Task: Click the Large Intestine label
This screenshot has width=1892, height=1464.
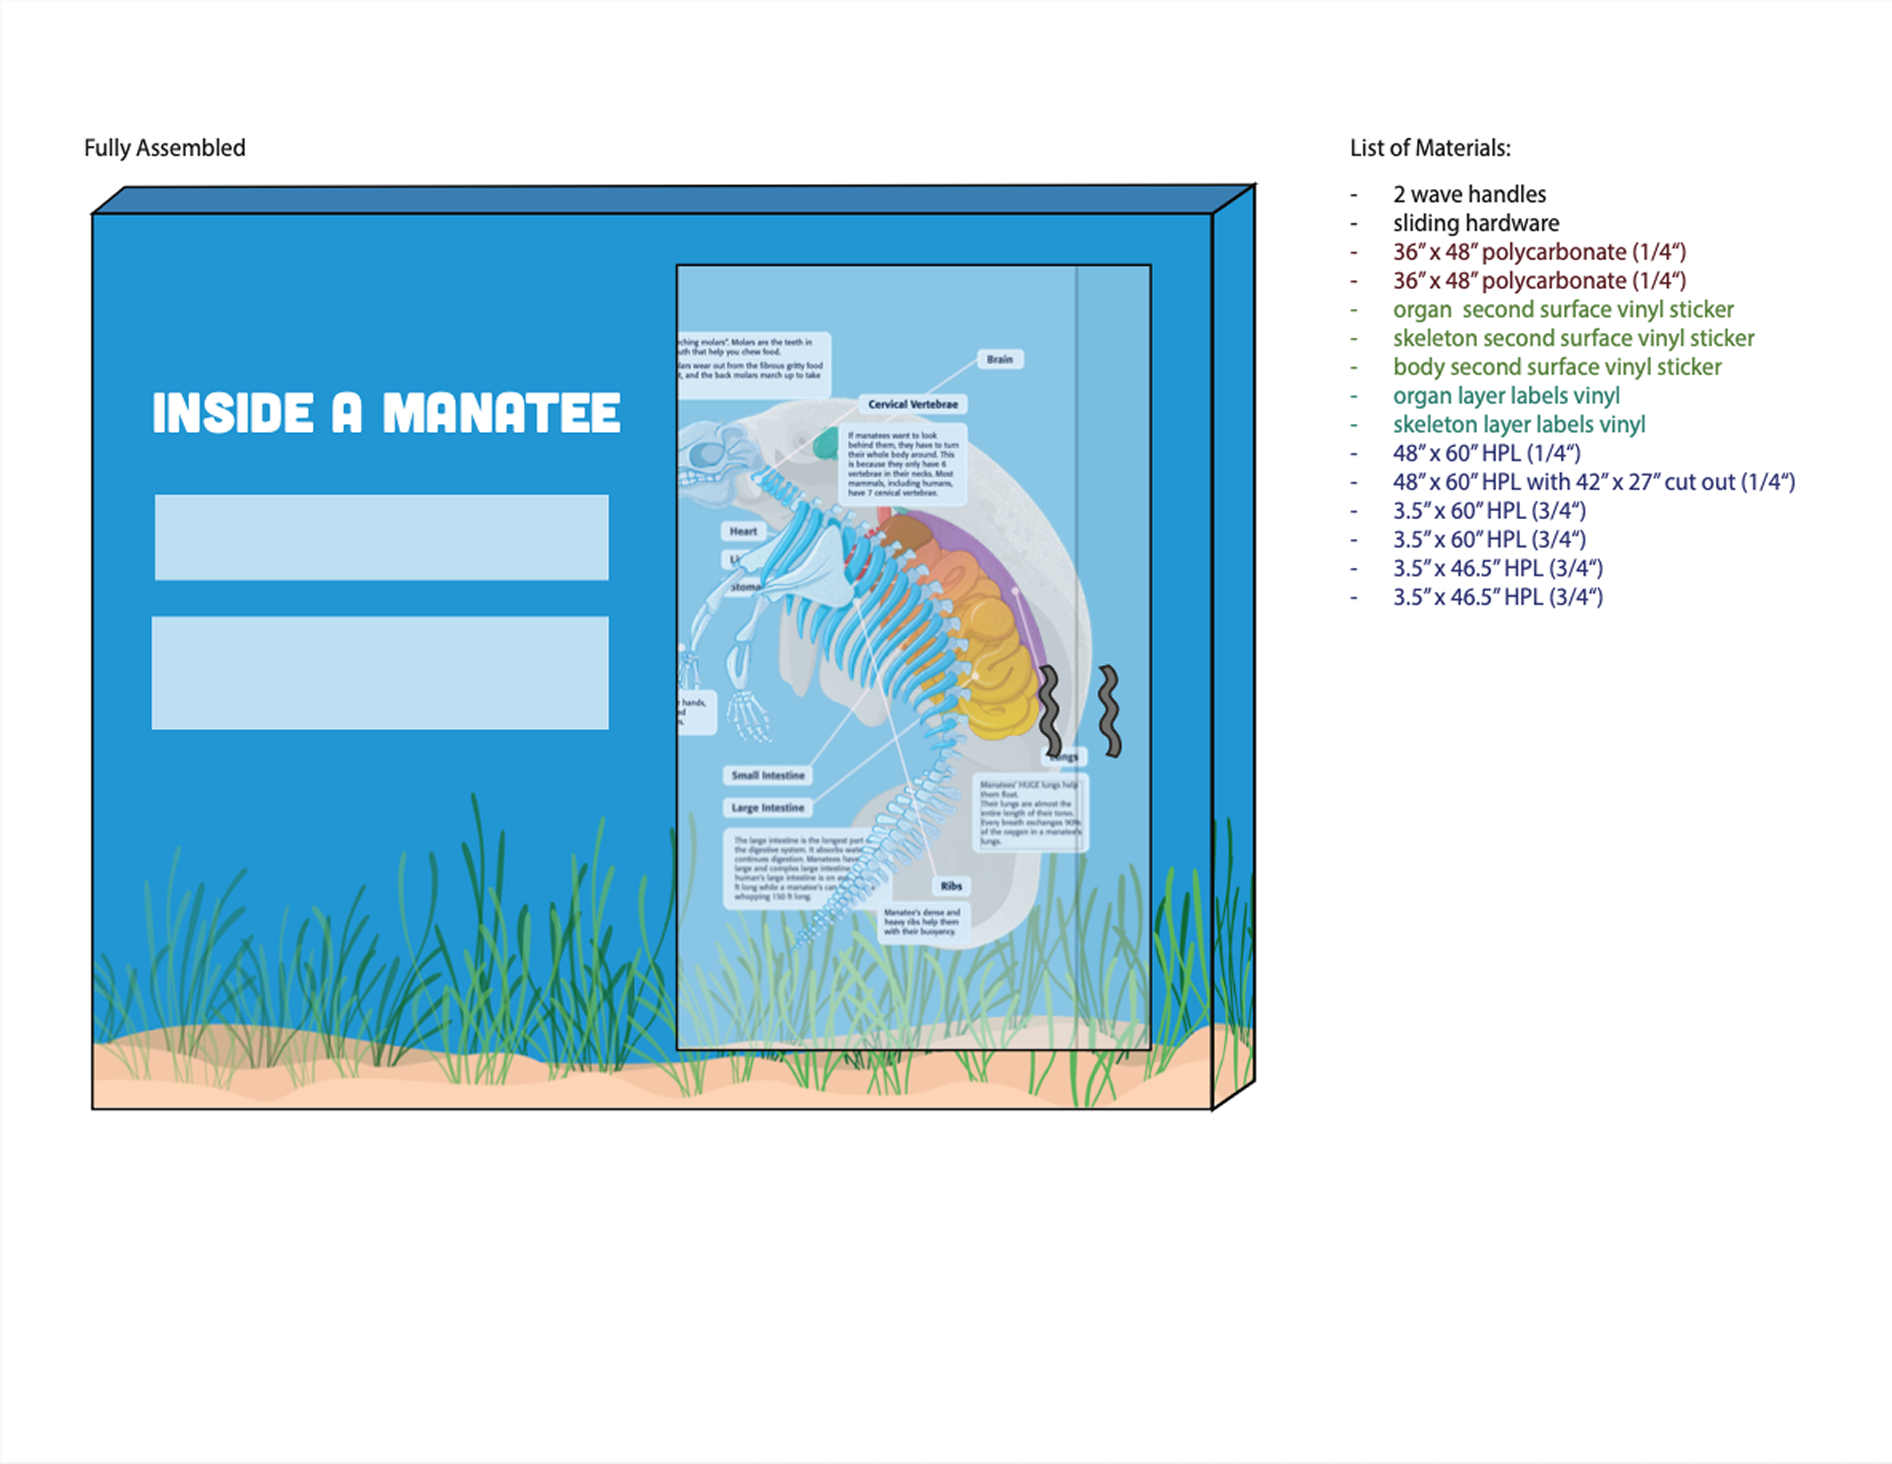Action: (x=767, y=807)
